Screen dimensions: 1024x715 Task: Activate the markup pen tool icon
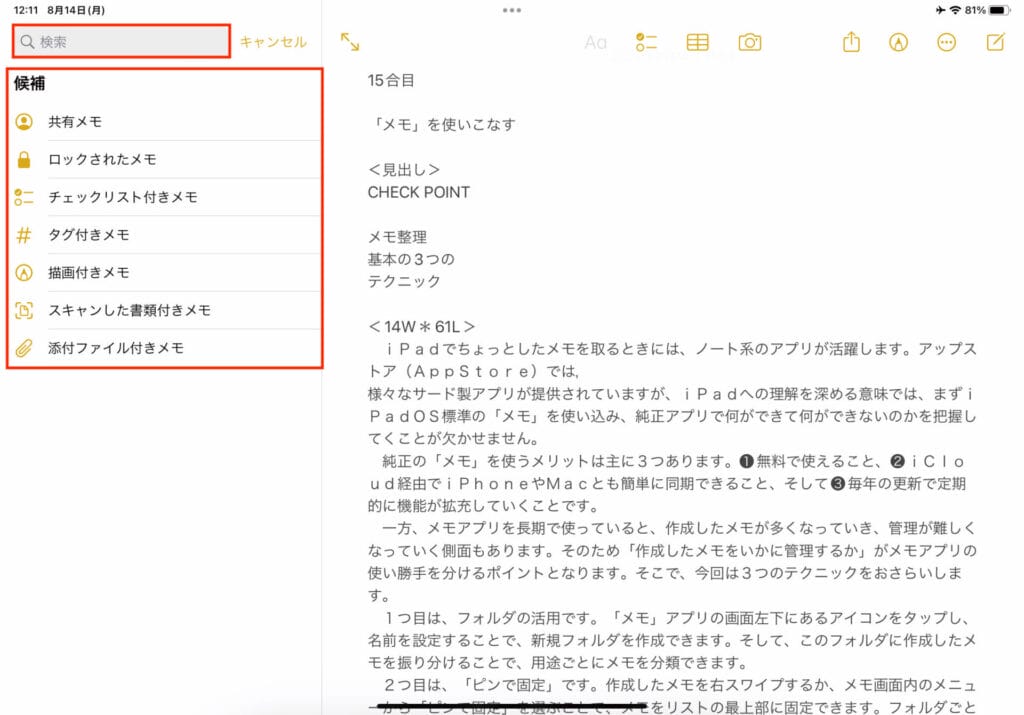898,42
